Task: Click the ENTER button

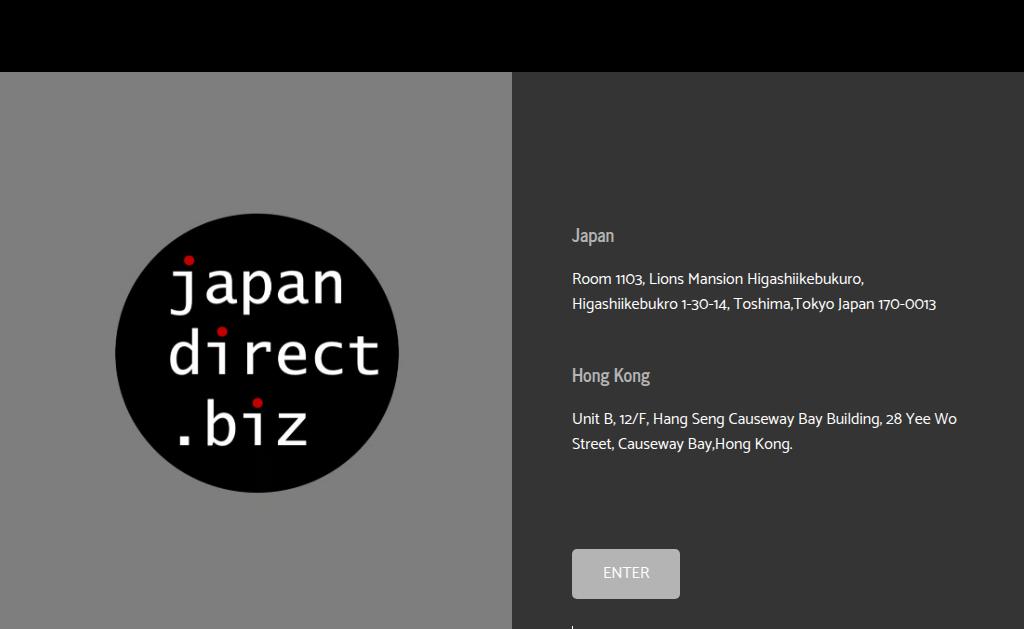Action: pyautogui.click(x=626, y=573)
